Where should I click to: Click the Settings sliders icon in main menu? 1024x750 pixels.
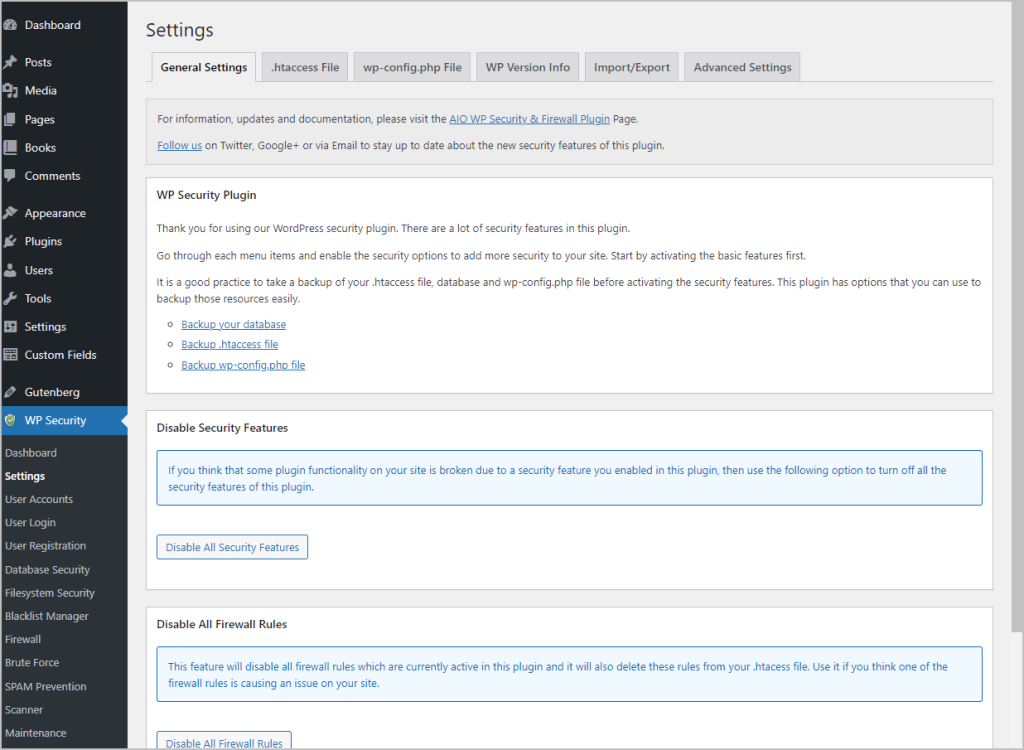(x=10, y=327)
